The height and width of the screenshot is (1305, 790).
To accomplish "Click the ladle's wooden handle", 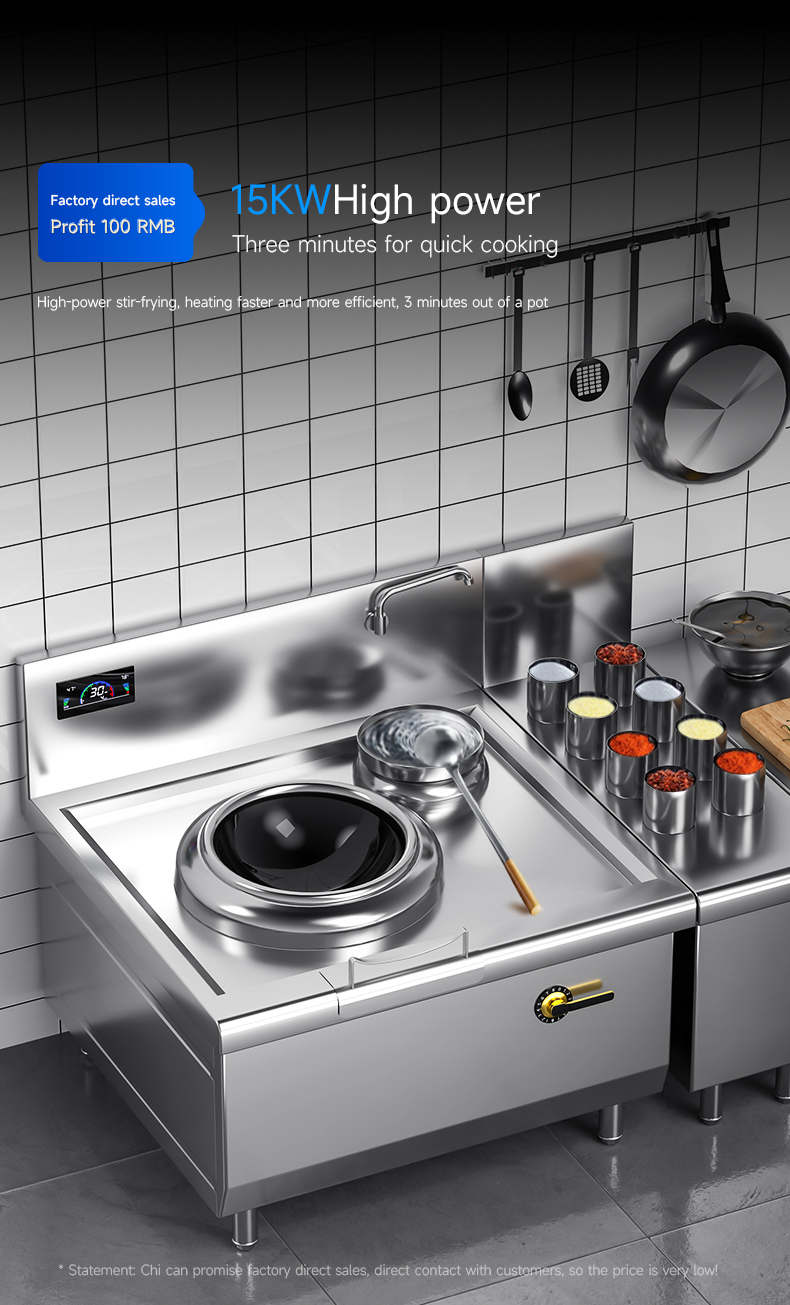I will (521, 885).
